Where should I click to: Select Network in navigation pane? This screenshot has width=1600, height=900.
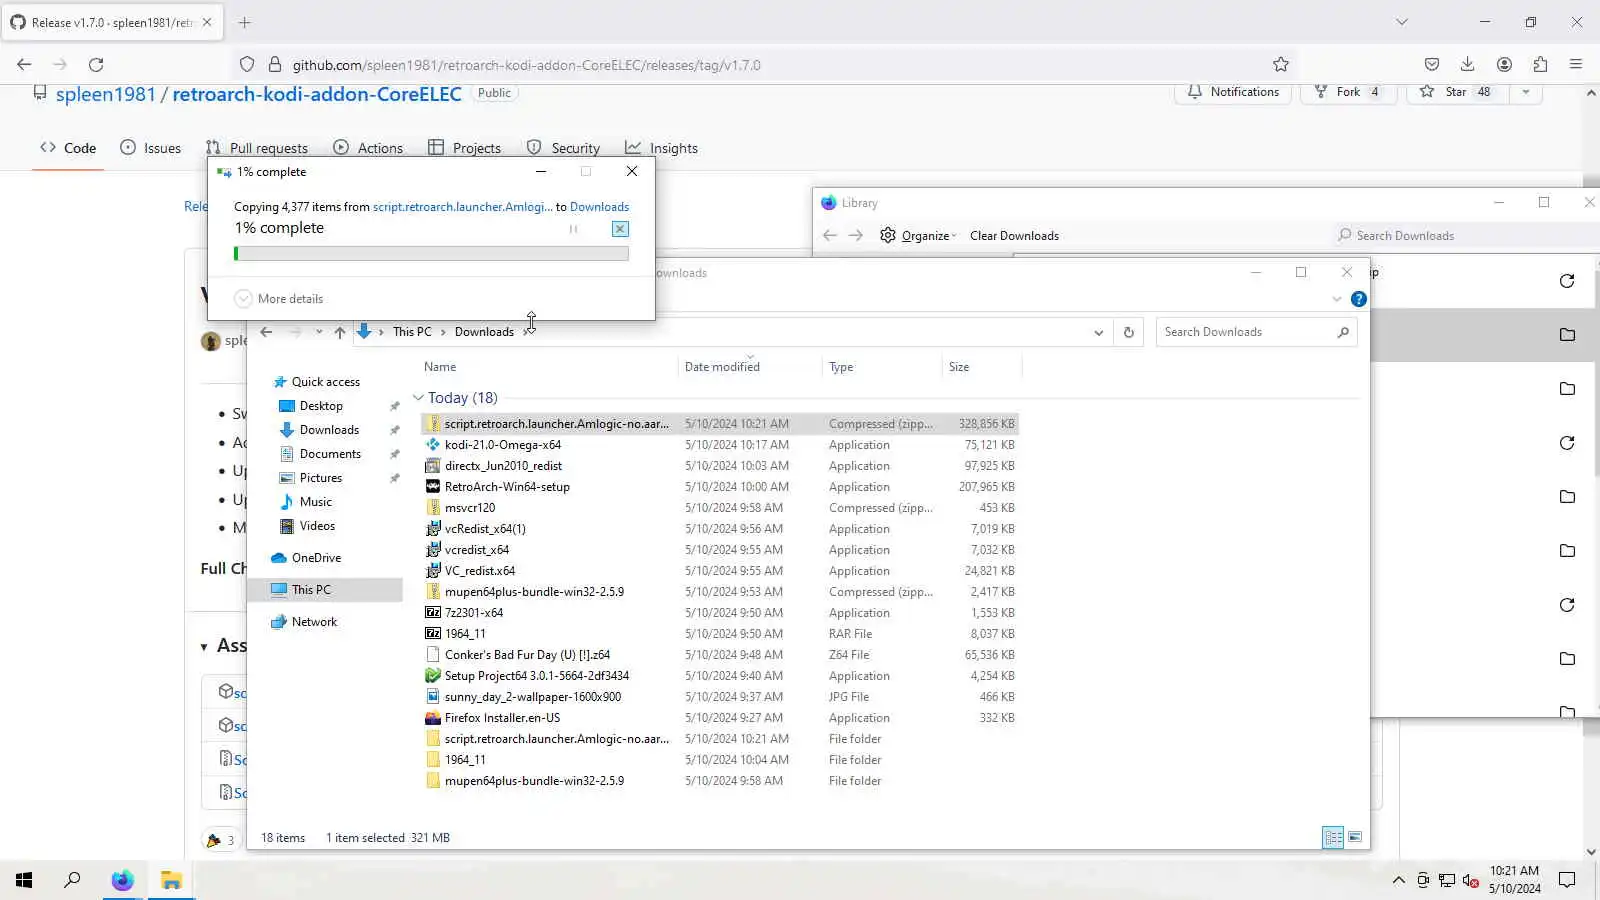pyautogui.click(x=314, y=622)
